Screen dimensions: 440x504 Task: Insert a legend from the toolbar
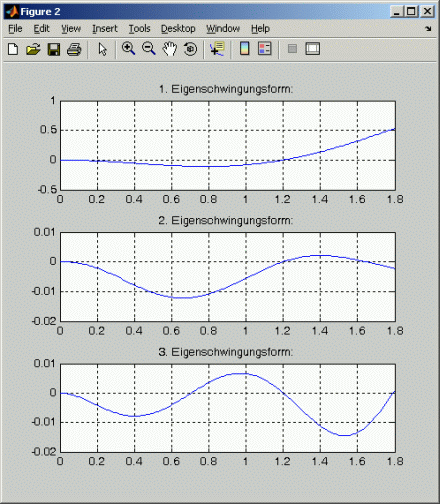coord(265,49)
